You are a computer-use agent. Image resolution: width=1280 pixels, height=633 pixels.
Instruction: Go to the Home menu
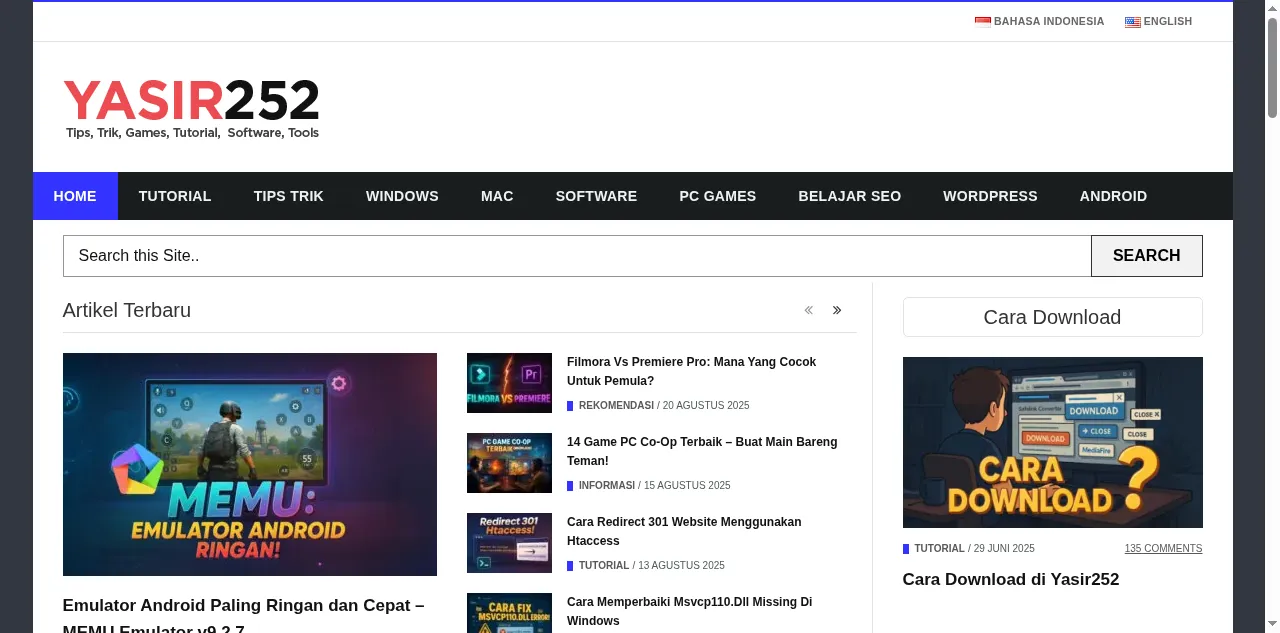click(x=75, y=196)
